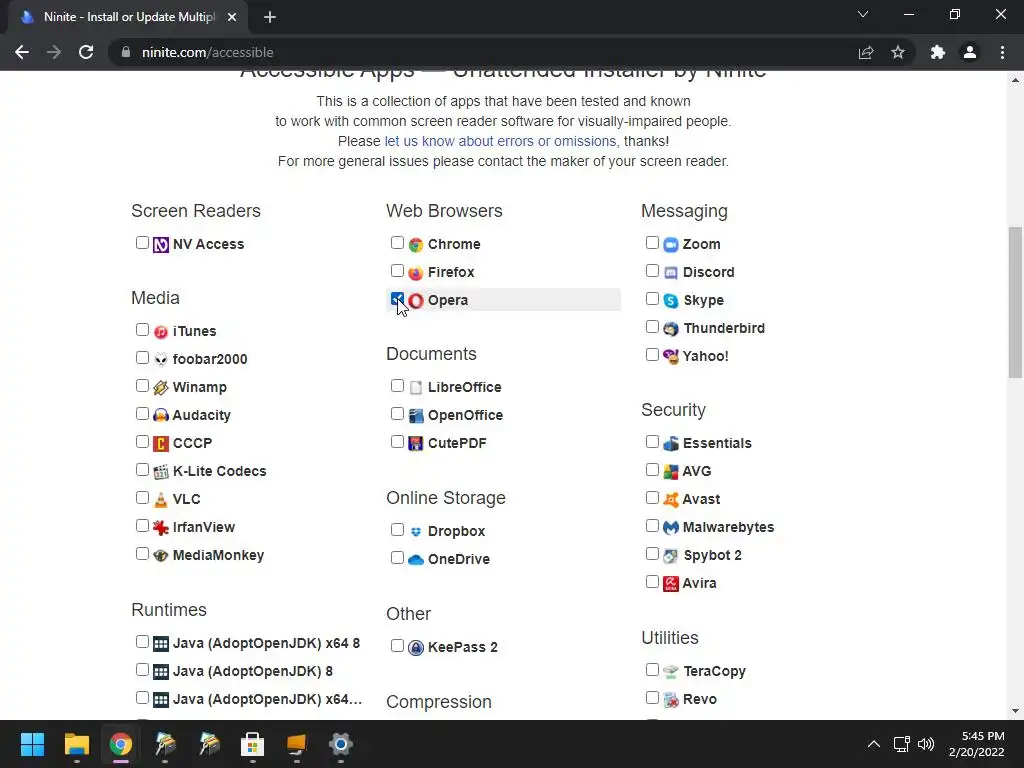Image resolution: width=1024 pixels, height=768 pixels.
Task: Click the OneDrive cloud icon
Action: click(416, 560)
